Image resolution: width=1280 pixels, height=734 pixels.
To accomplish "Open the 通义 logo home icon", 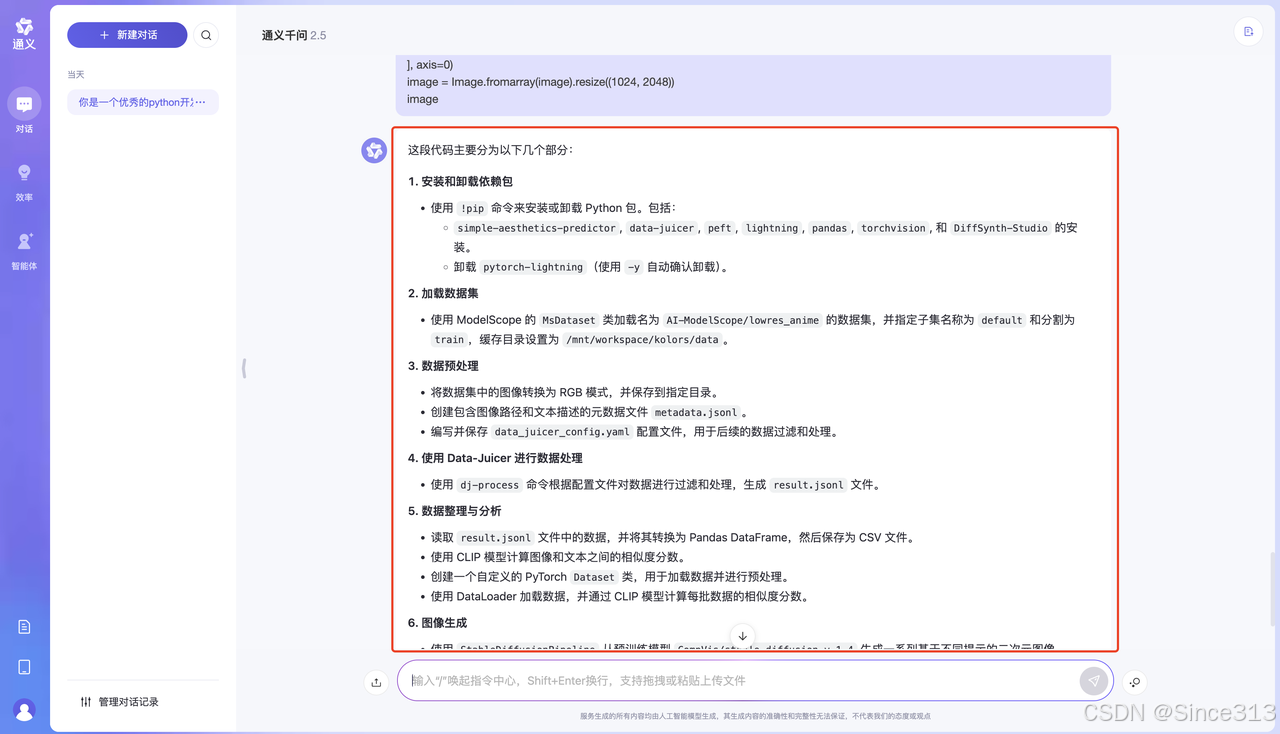I will 23,28.
